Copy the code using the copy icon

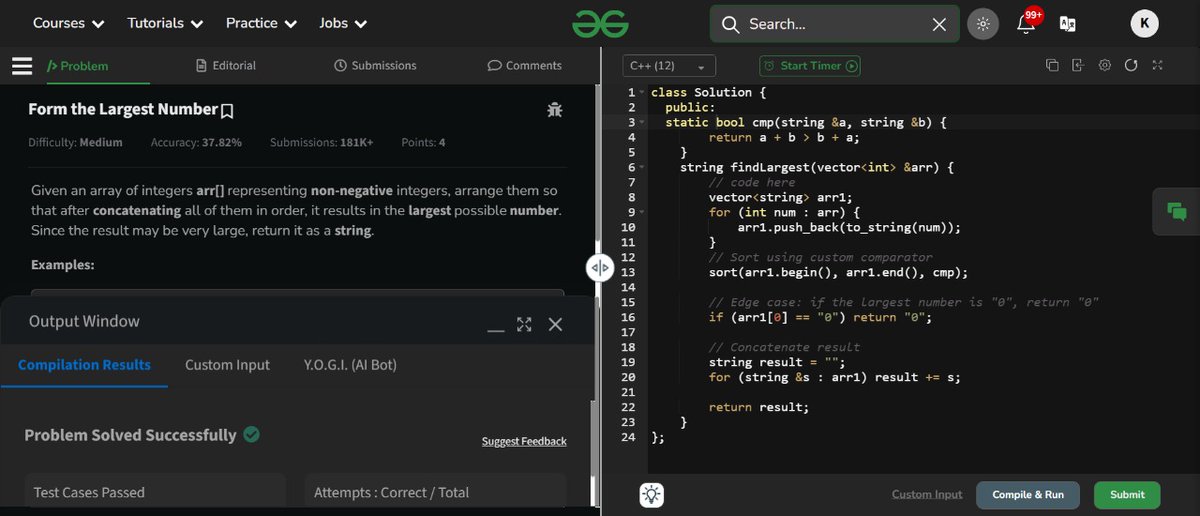(1052, 66)
